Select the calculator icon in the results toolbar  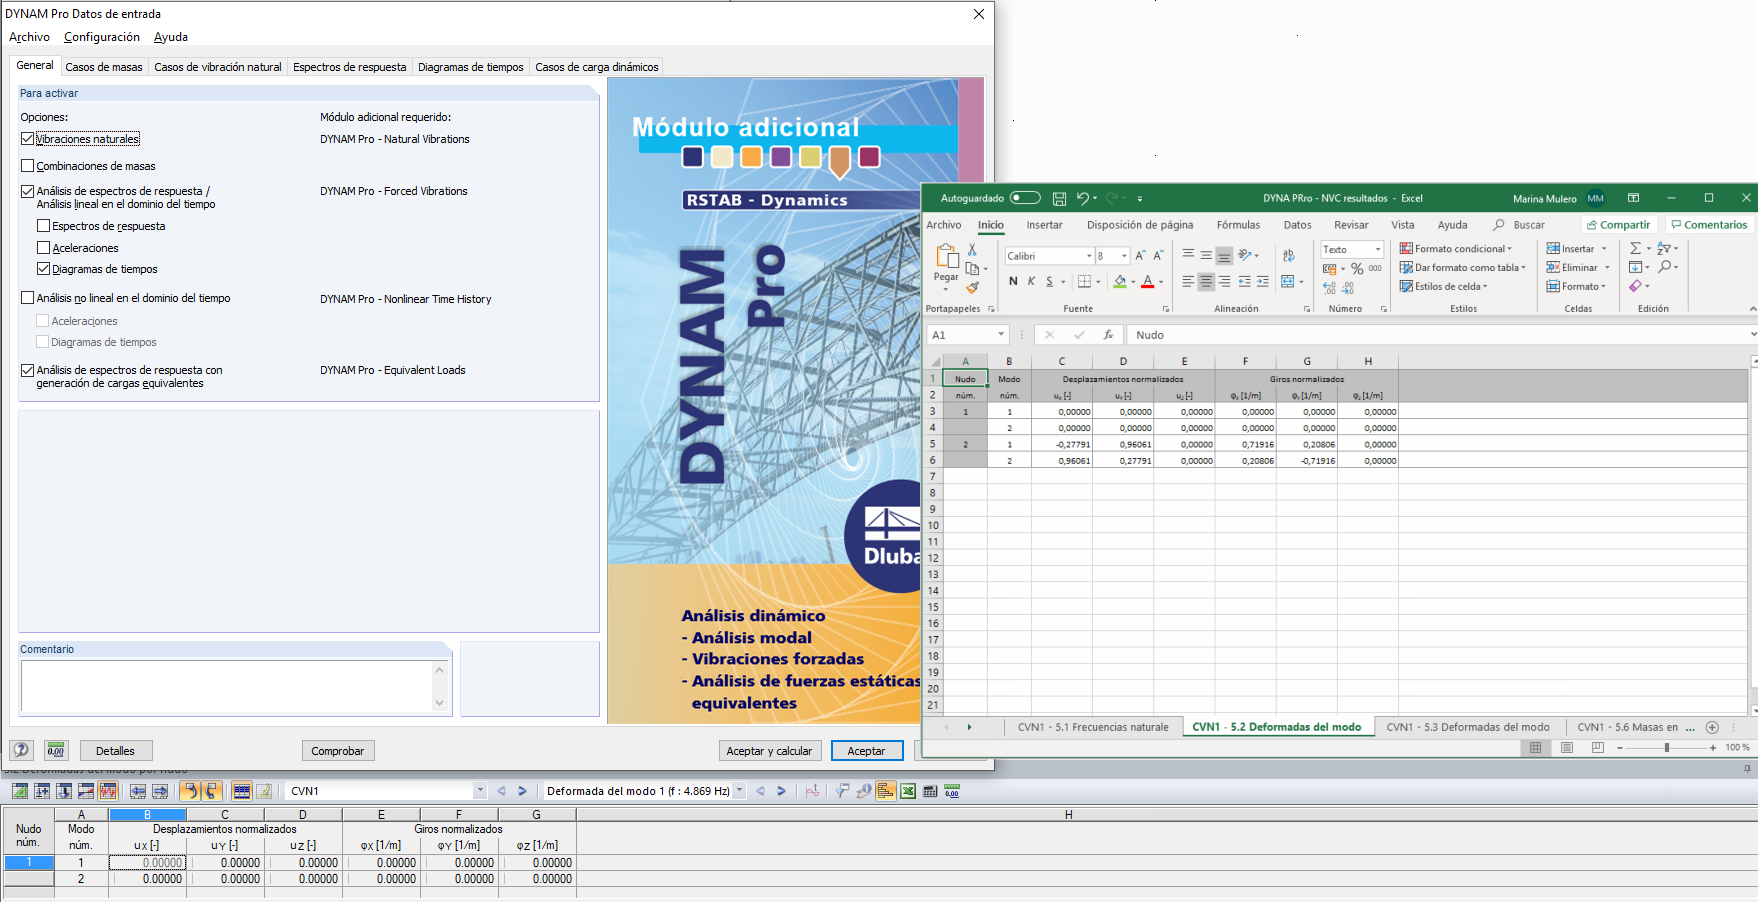[930, 790]
